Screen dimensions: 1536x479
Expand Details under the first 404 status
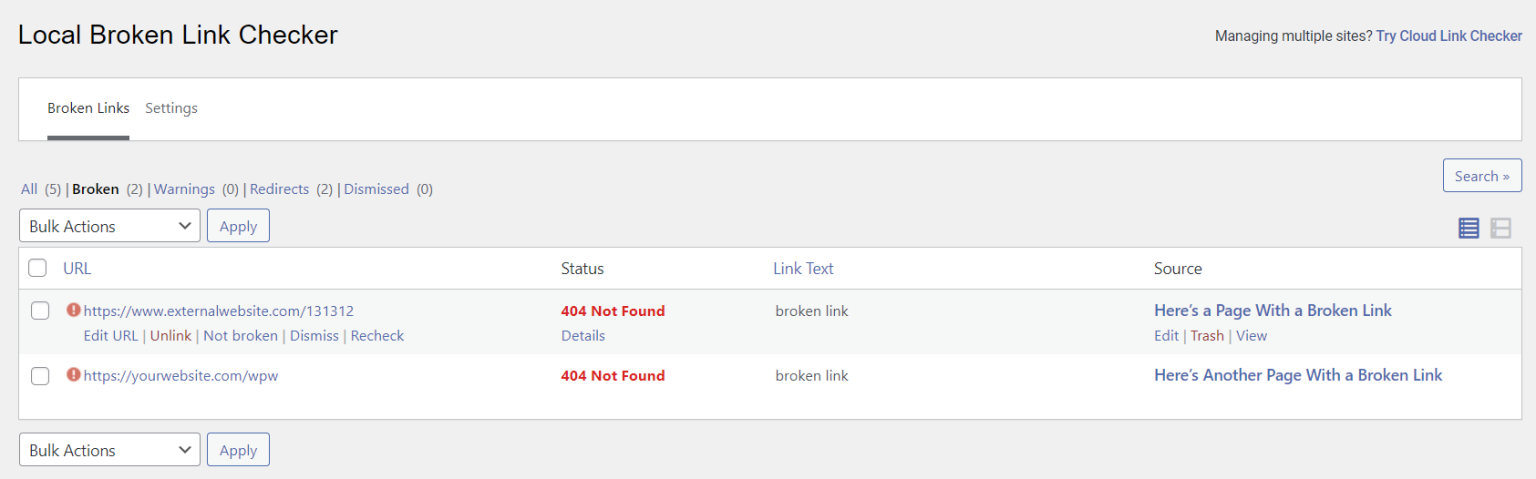pos(583,336)
